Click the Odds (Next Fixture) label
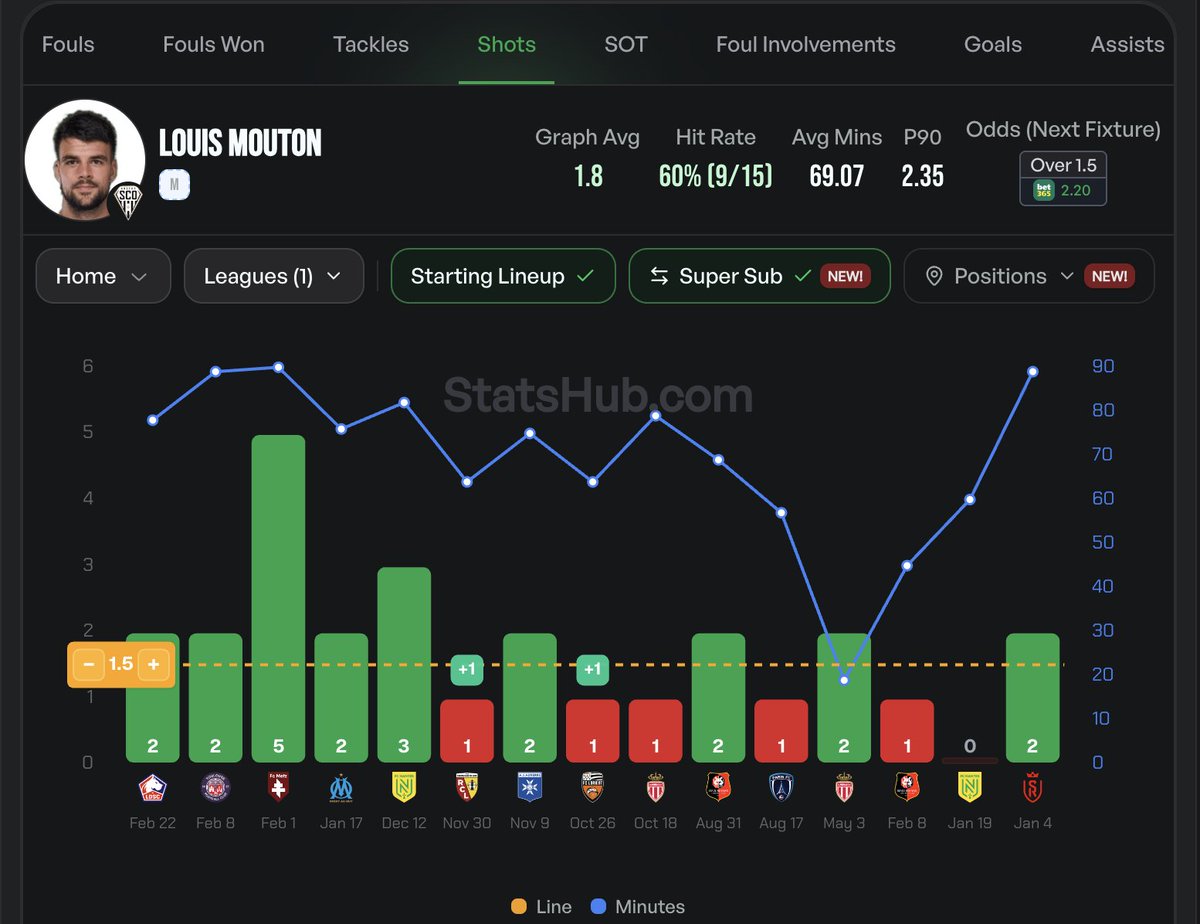The height and width of the screenshot is (924, 1200). (x=1063, y=129)
